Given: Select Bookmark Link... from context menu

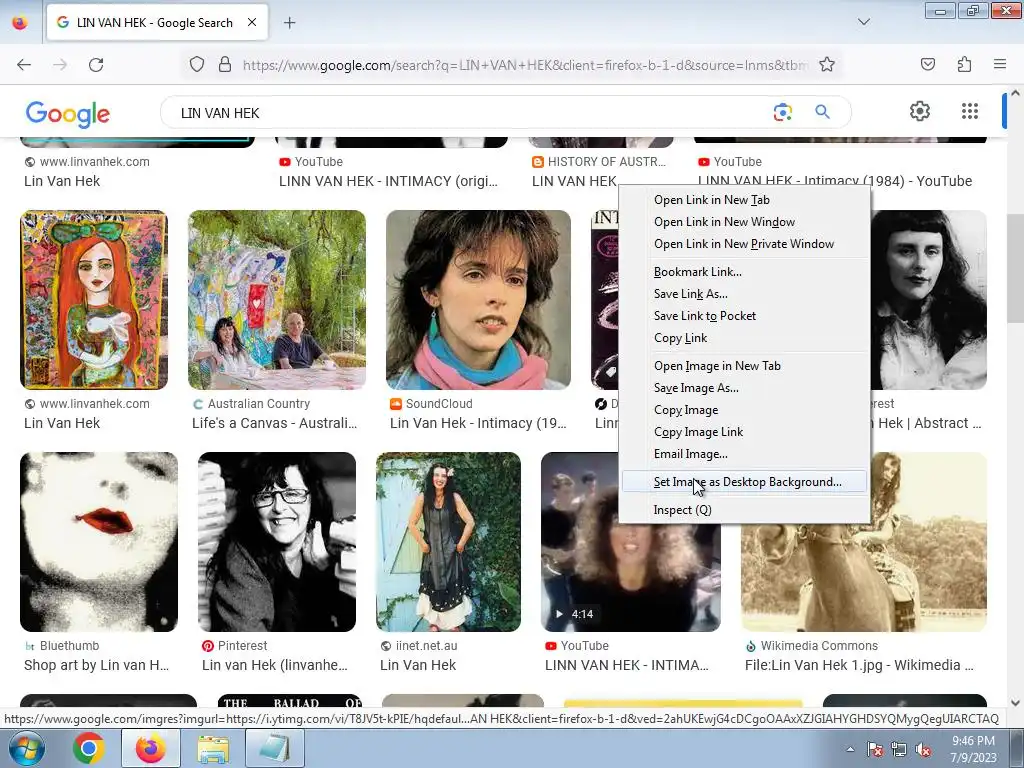Looking at the screenshot, I should point(744,272).
